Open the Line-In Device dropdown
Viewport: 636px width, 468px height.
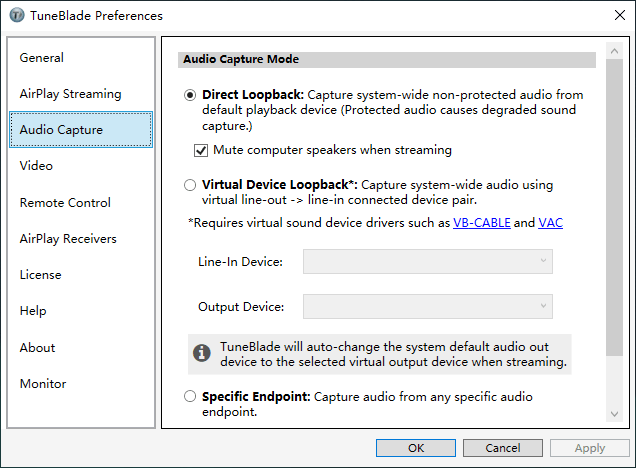[428, 262]
